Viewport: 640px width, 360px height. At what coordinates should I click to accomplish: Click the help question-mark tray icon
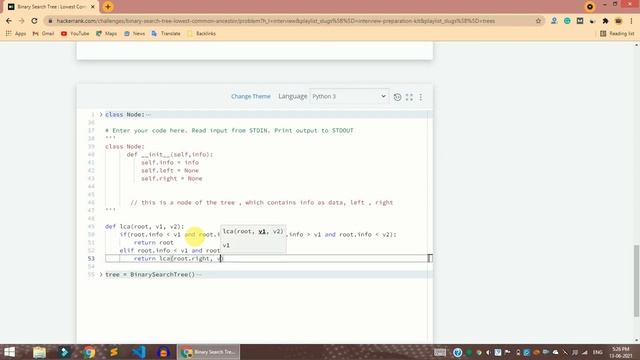coord(457,352)
